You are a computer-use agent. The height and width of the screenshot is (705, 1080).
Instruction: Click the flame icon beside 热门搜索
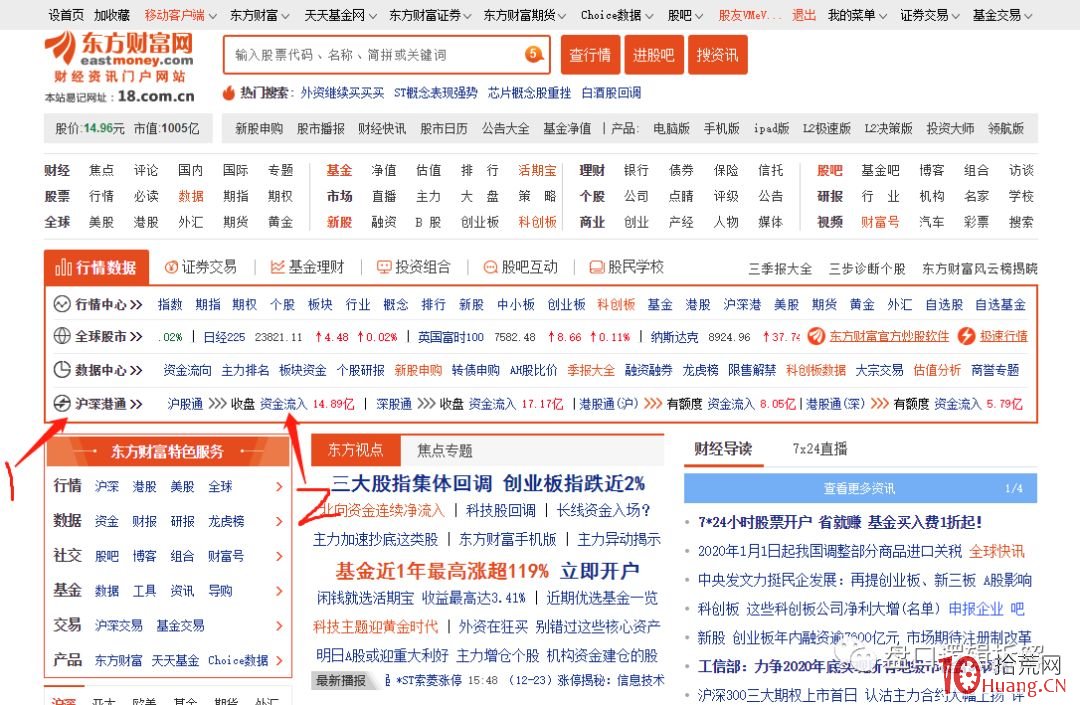pyautogui.click(x=229, y=92)
